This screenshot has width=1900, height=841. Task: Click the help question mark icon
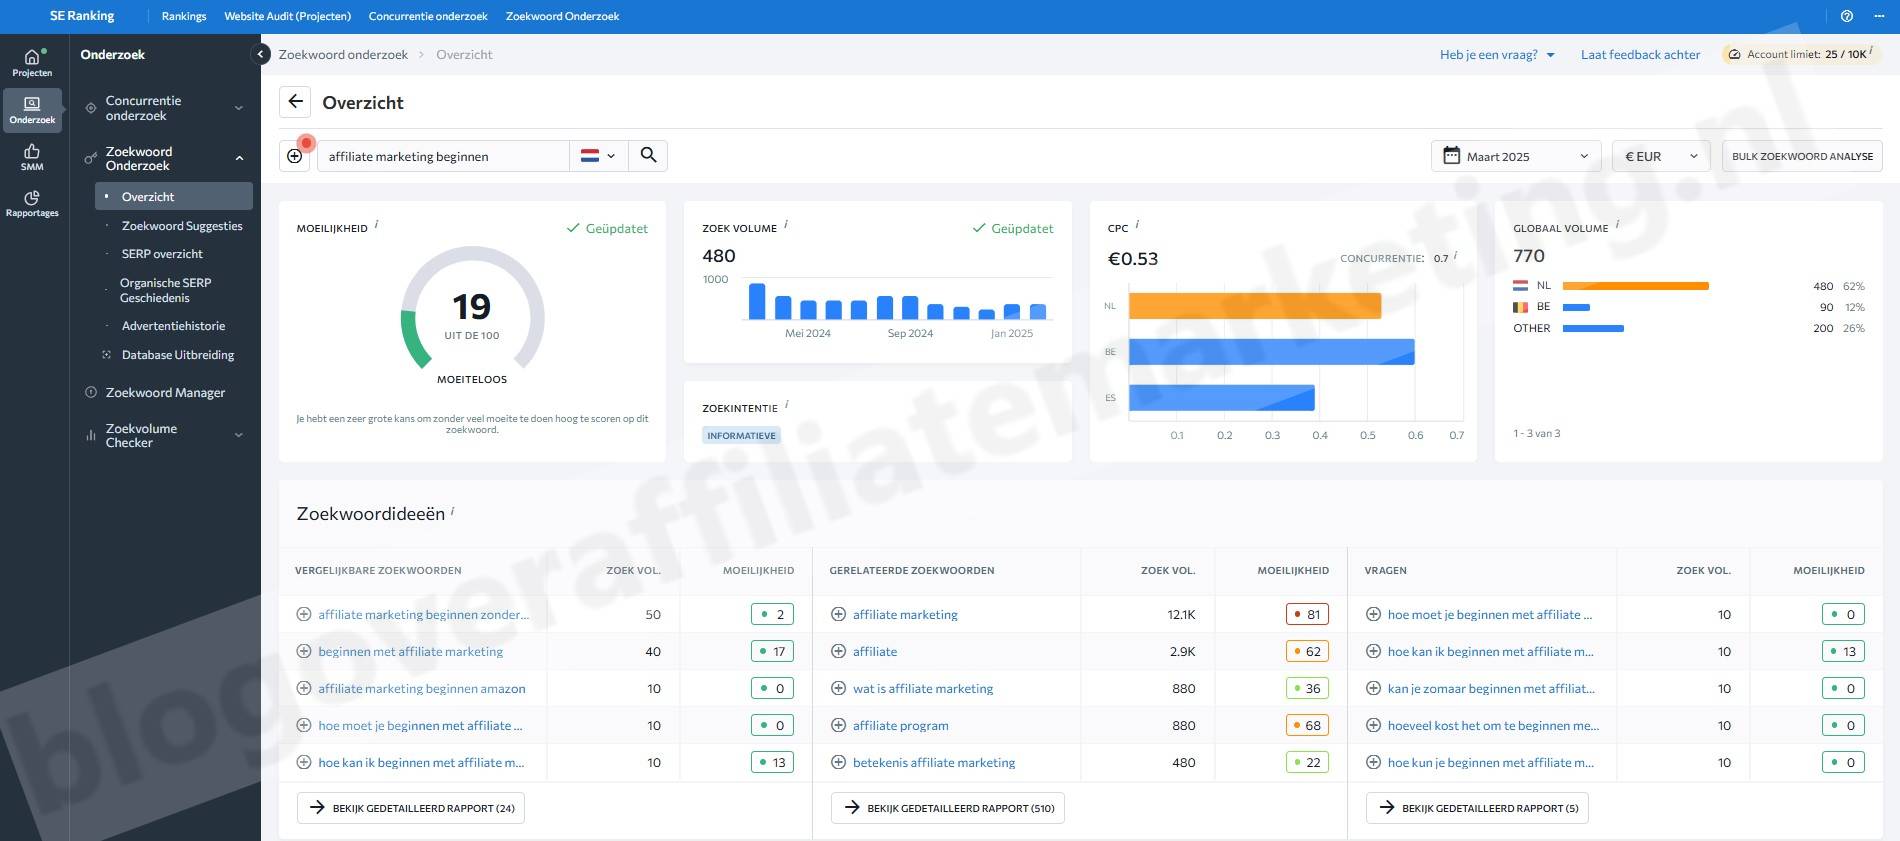pyautogui.click(x=1847, y=16)
